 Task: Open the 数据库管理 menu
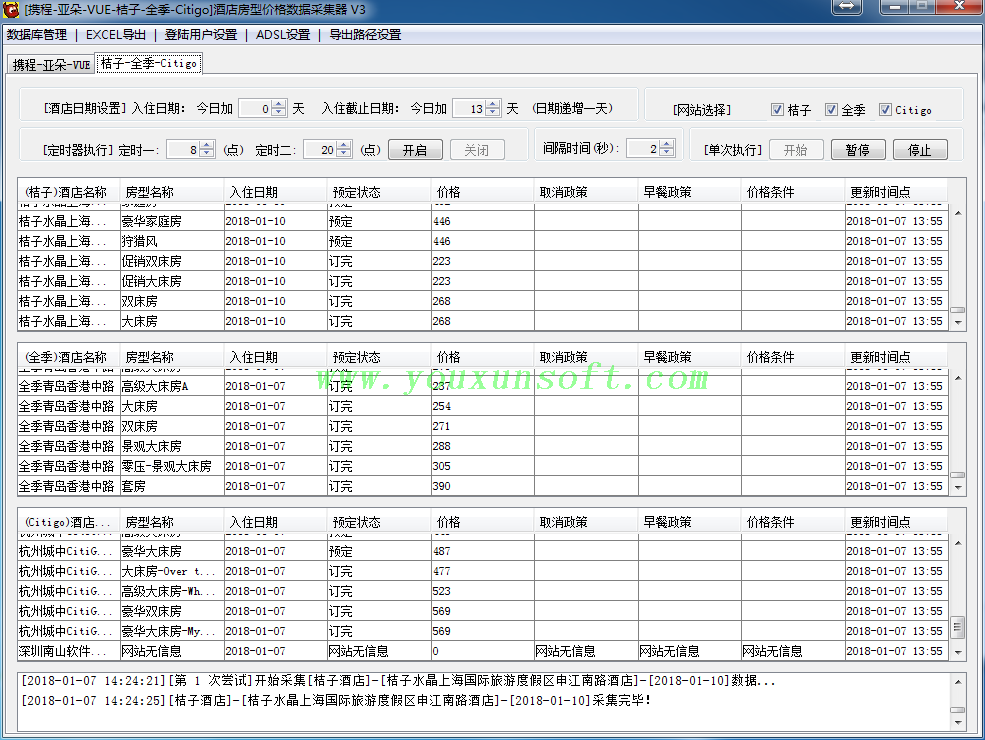[x=37, y=35]
